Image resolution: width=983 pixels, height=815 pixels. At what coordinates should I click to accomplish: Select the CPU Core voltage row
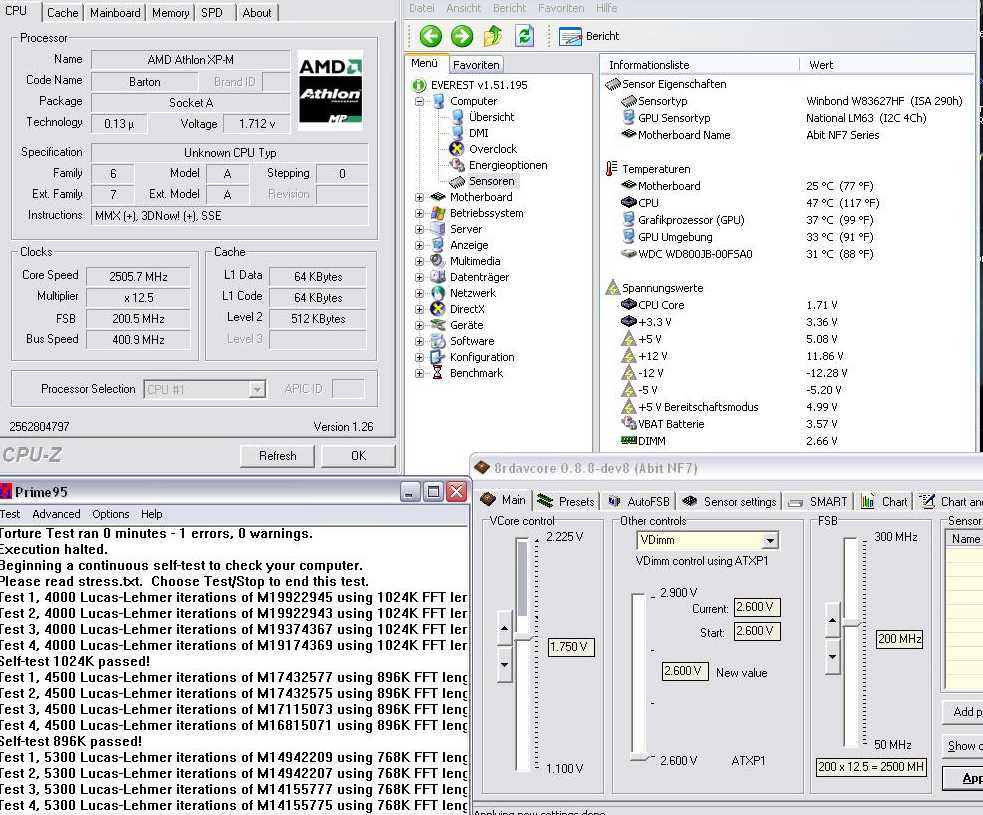729,305
